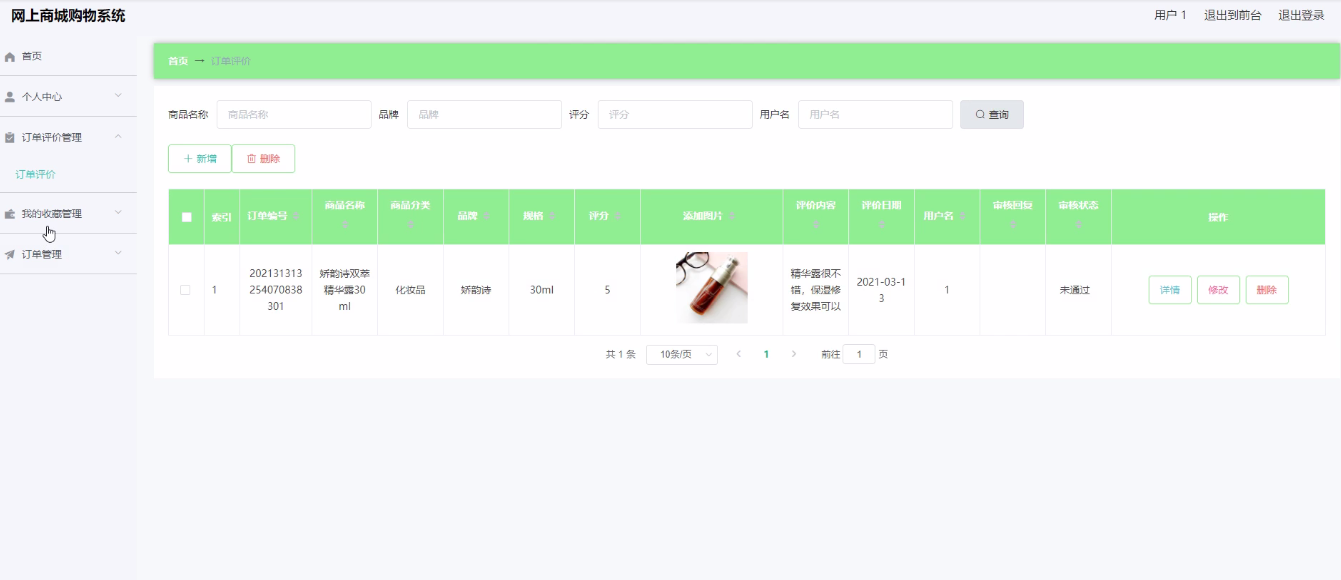Click the product image thumbnail in row 1
1341x580 pixels.
(712, 288)
